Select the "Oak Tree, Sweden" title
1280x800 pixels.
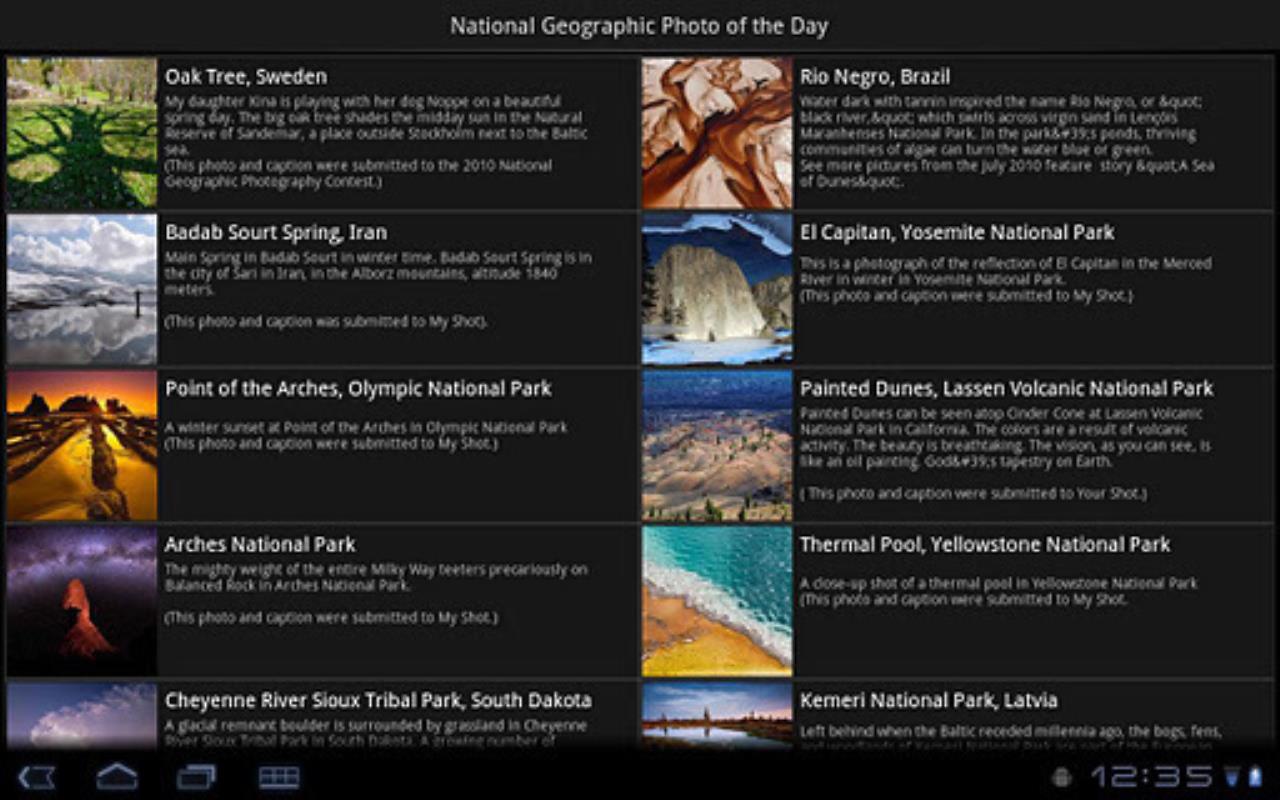click(x=246, y=76)
